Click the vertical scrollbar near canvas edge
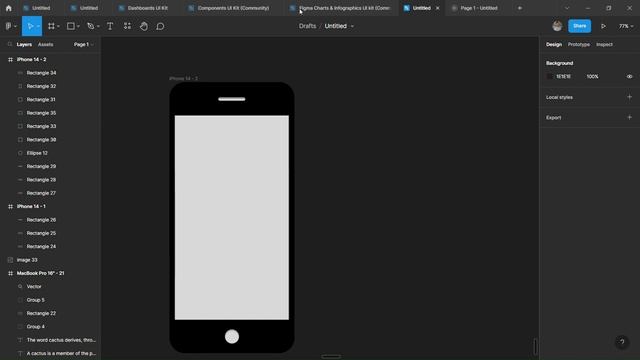Screen dimensions: 640x360 535,347
